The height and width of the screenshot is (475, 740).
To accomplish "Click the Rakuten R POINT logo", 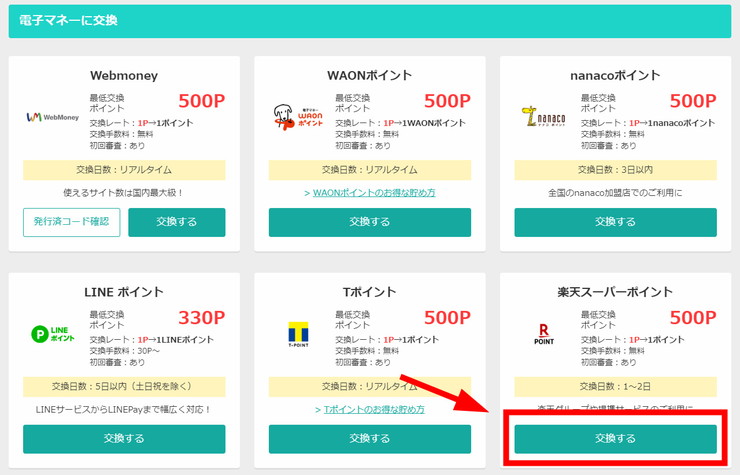I will [544, 334].
